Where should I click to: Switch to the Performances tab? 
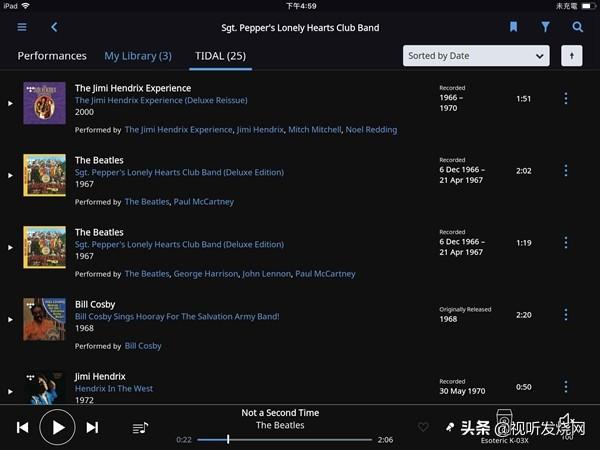click(52, 56)
